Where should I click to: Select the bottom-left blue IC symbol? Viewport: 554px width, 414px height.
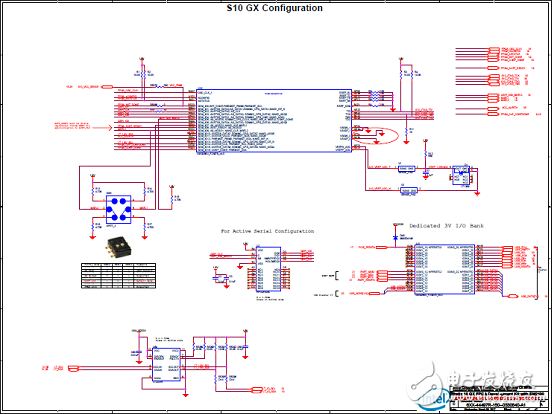click(x=166, y=365)
